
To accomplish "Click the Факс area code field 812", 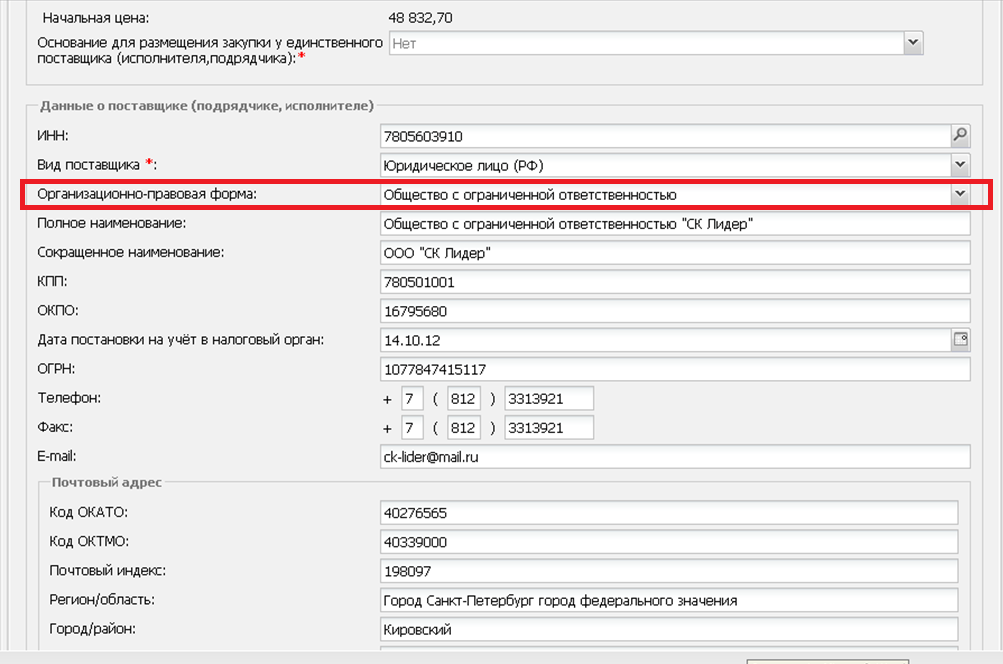I will 464,427.
